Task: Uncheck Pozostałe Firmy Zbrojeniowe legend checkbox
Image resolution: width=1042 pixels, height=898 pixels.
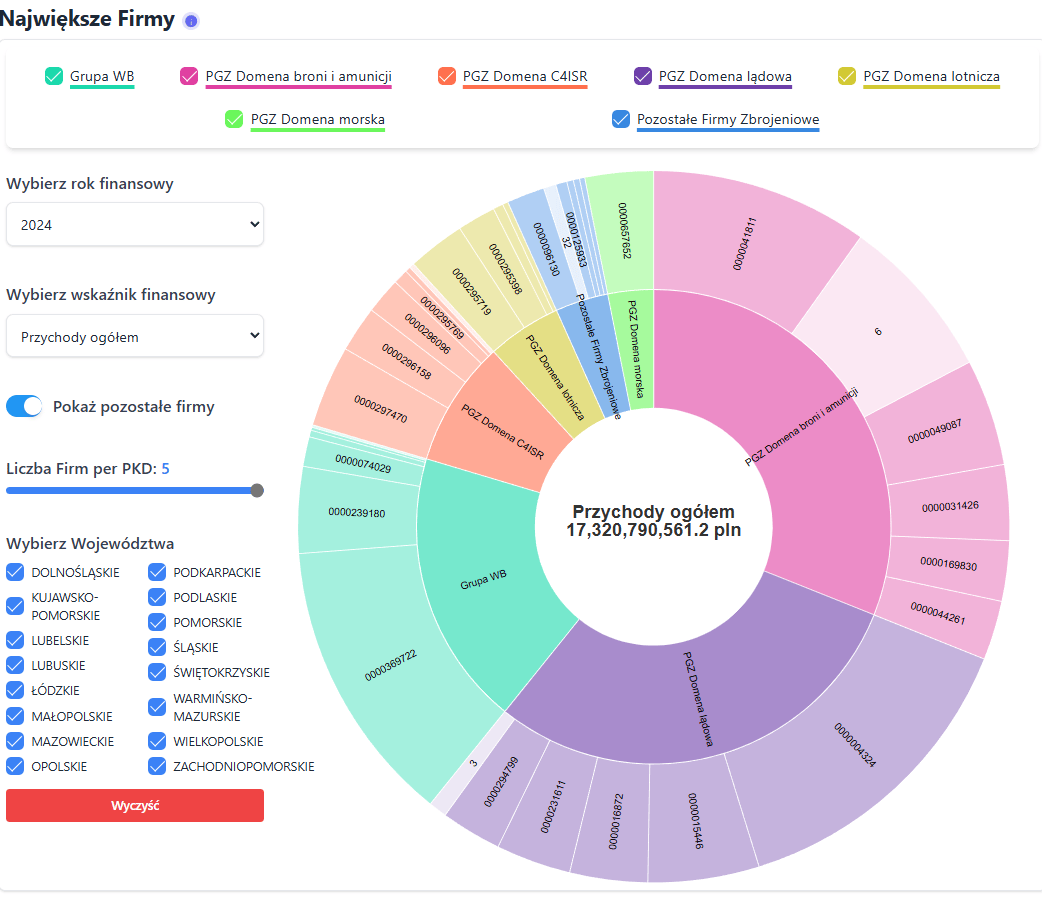Action: tap(621, 119)
